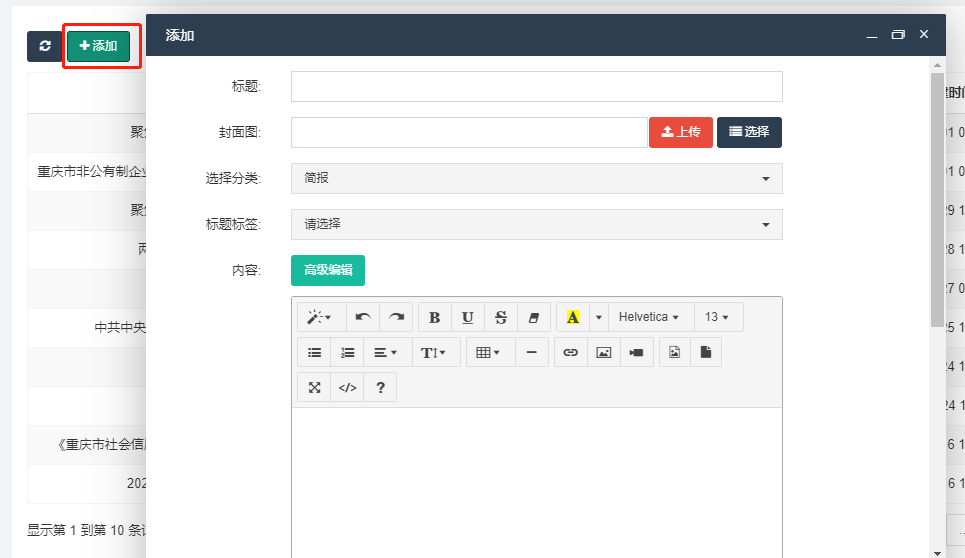965x558 pixels.
Task: Click the eraser clear formatting icon
Action: tap(533, 317)
